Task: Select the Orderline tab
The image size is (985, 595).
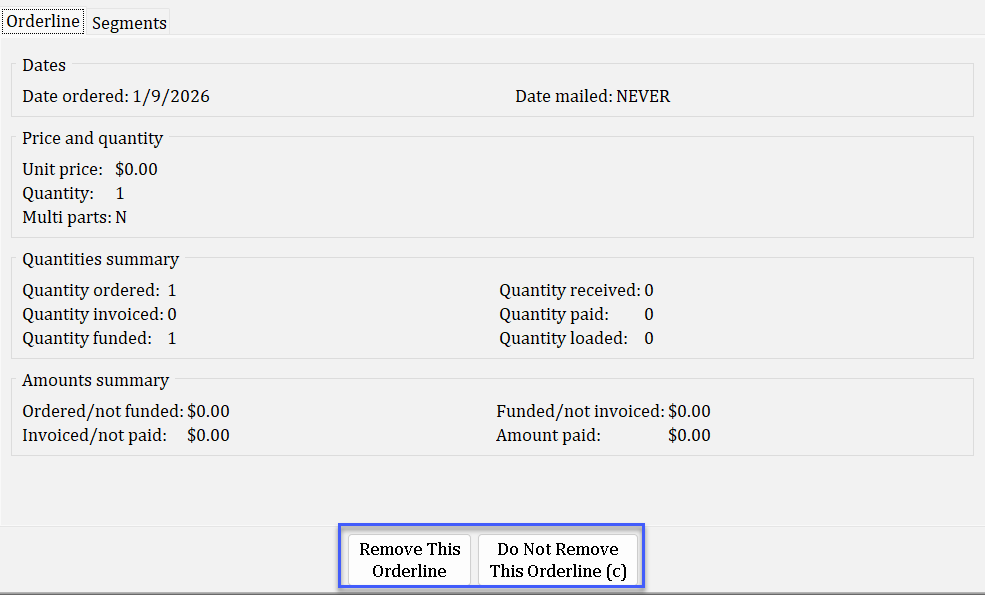Action: (43, 22)
